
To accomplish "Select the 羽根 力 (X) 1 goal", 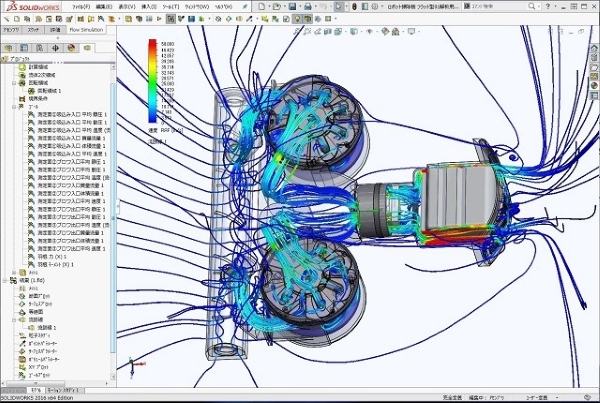I will click(x=50, y=256).
